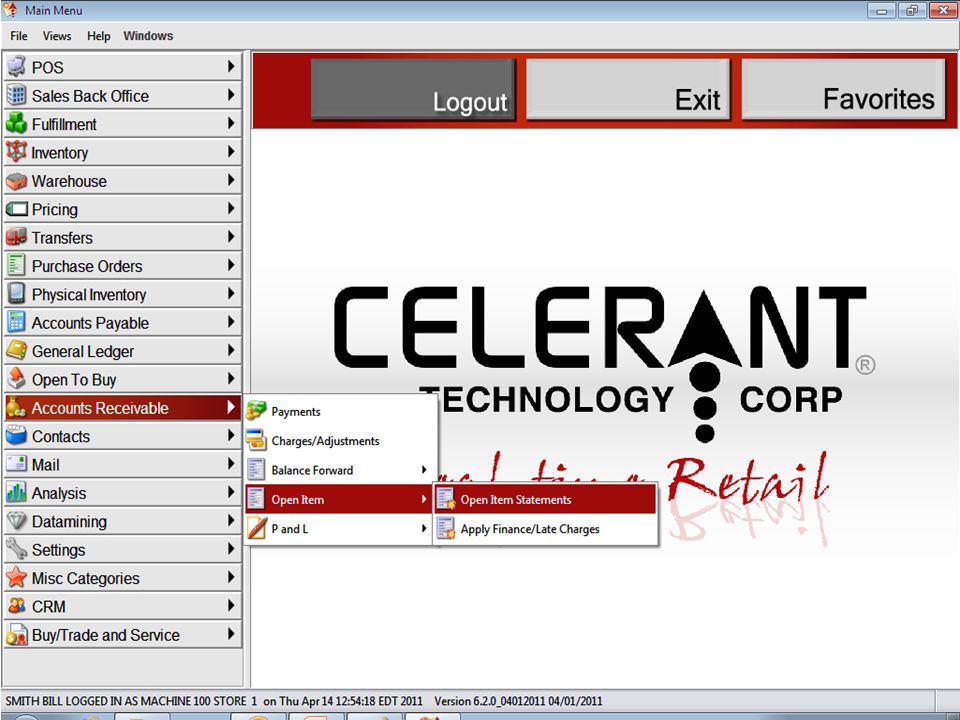
Task: Choose Apply Finance/Late Charges
Action: (x=545, y=528)
